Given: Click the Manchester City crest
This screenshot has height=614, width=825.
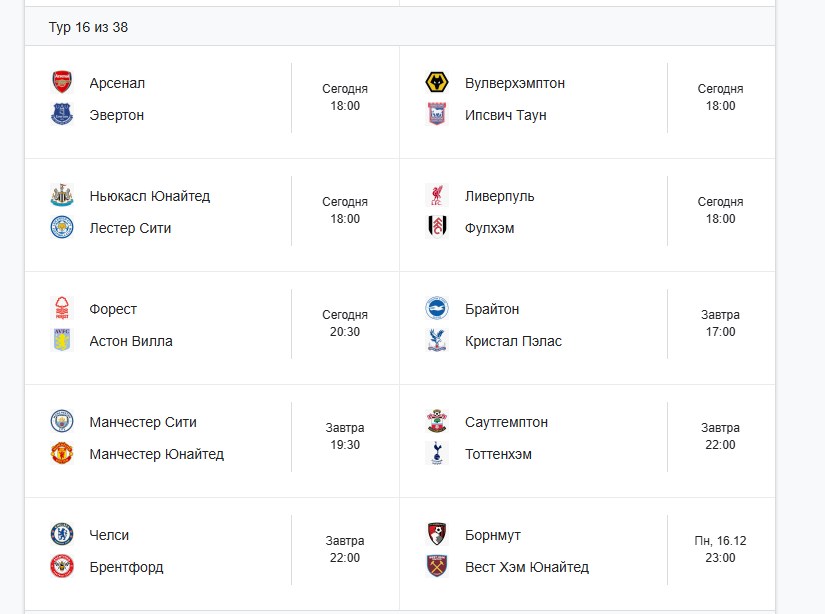Looking at the screenshot, I should coord(62,422).
